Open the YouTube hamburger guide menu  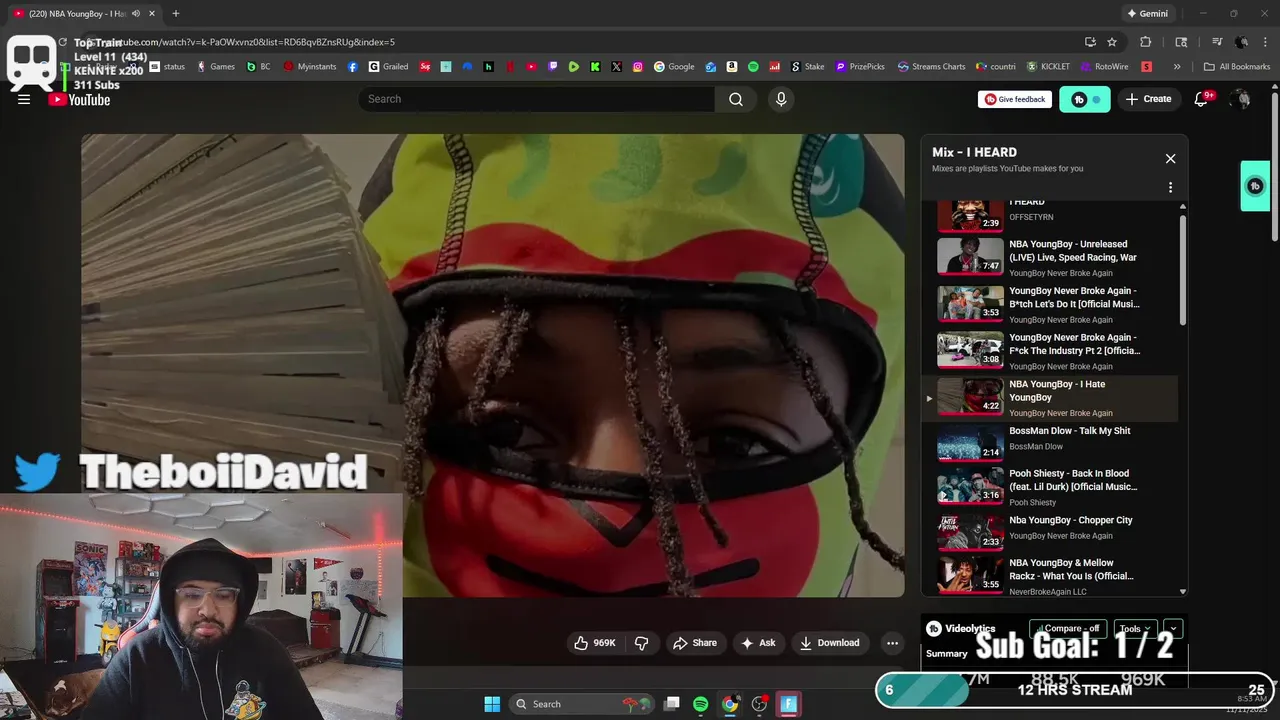tap(24, 99)
